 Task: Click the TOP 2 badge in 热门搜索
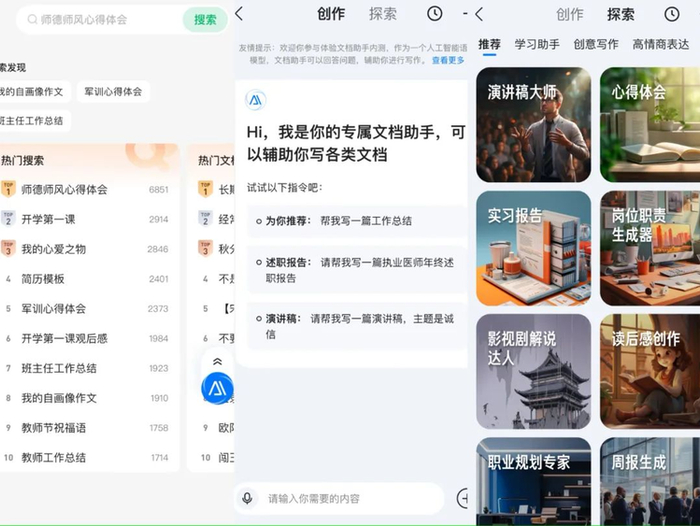[x=8, y=219]
